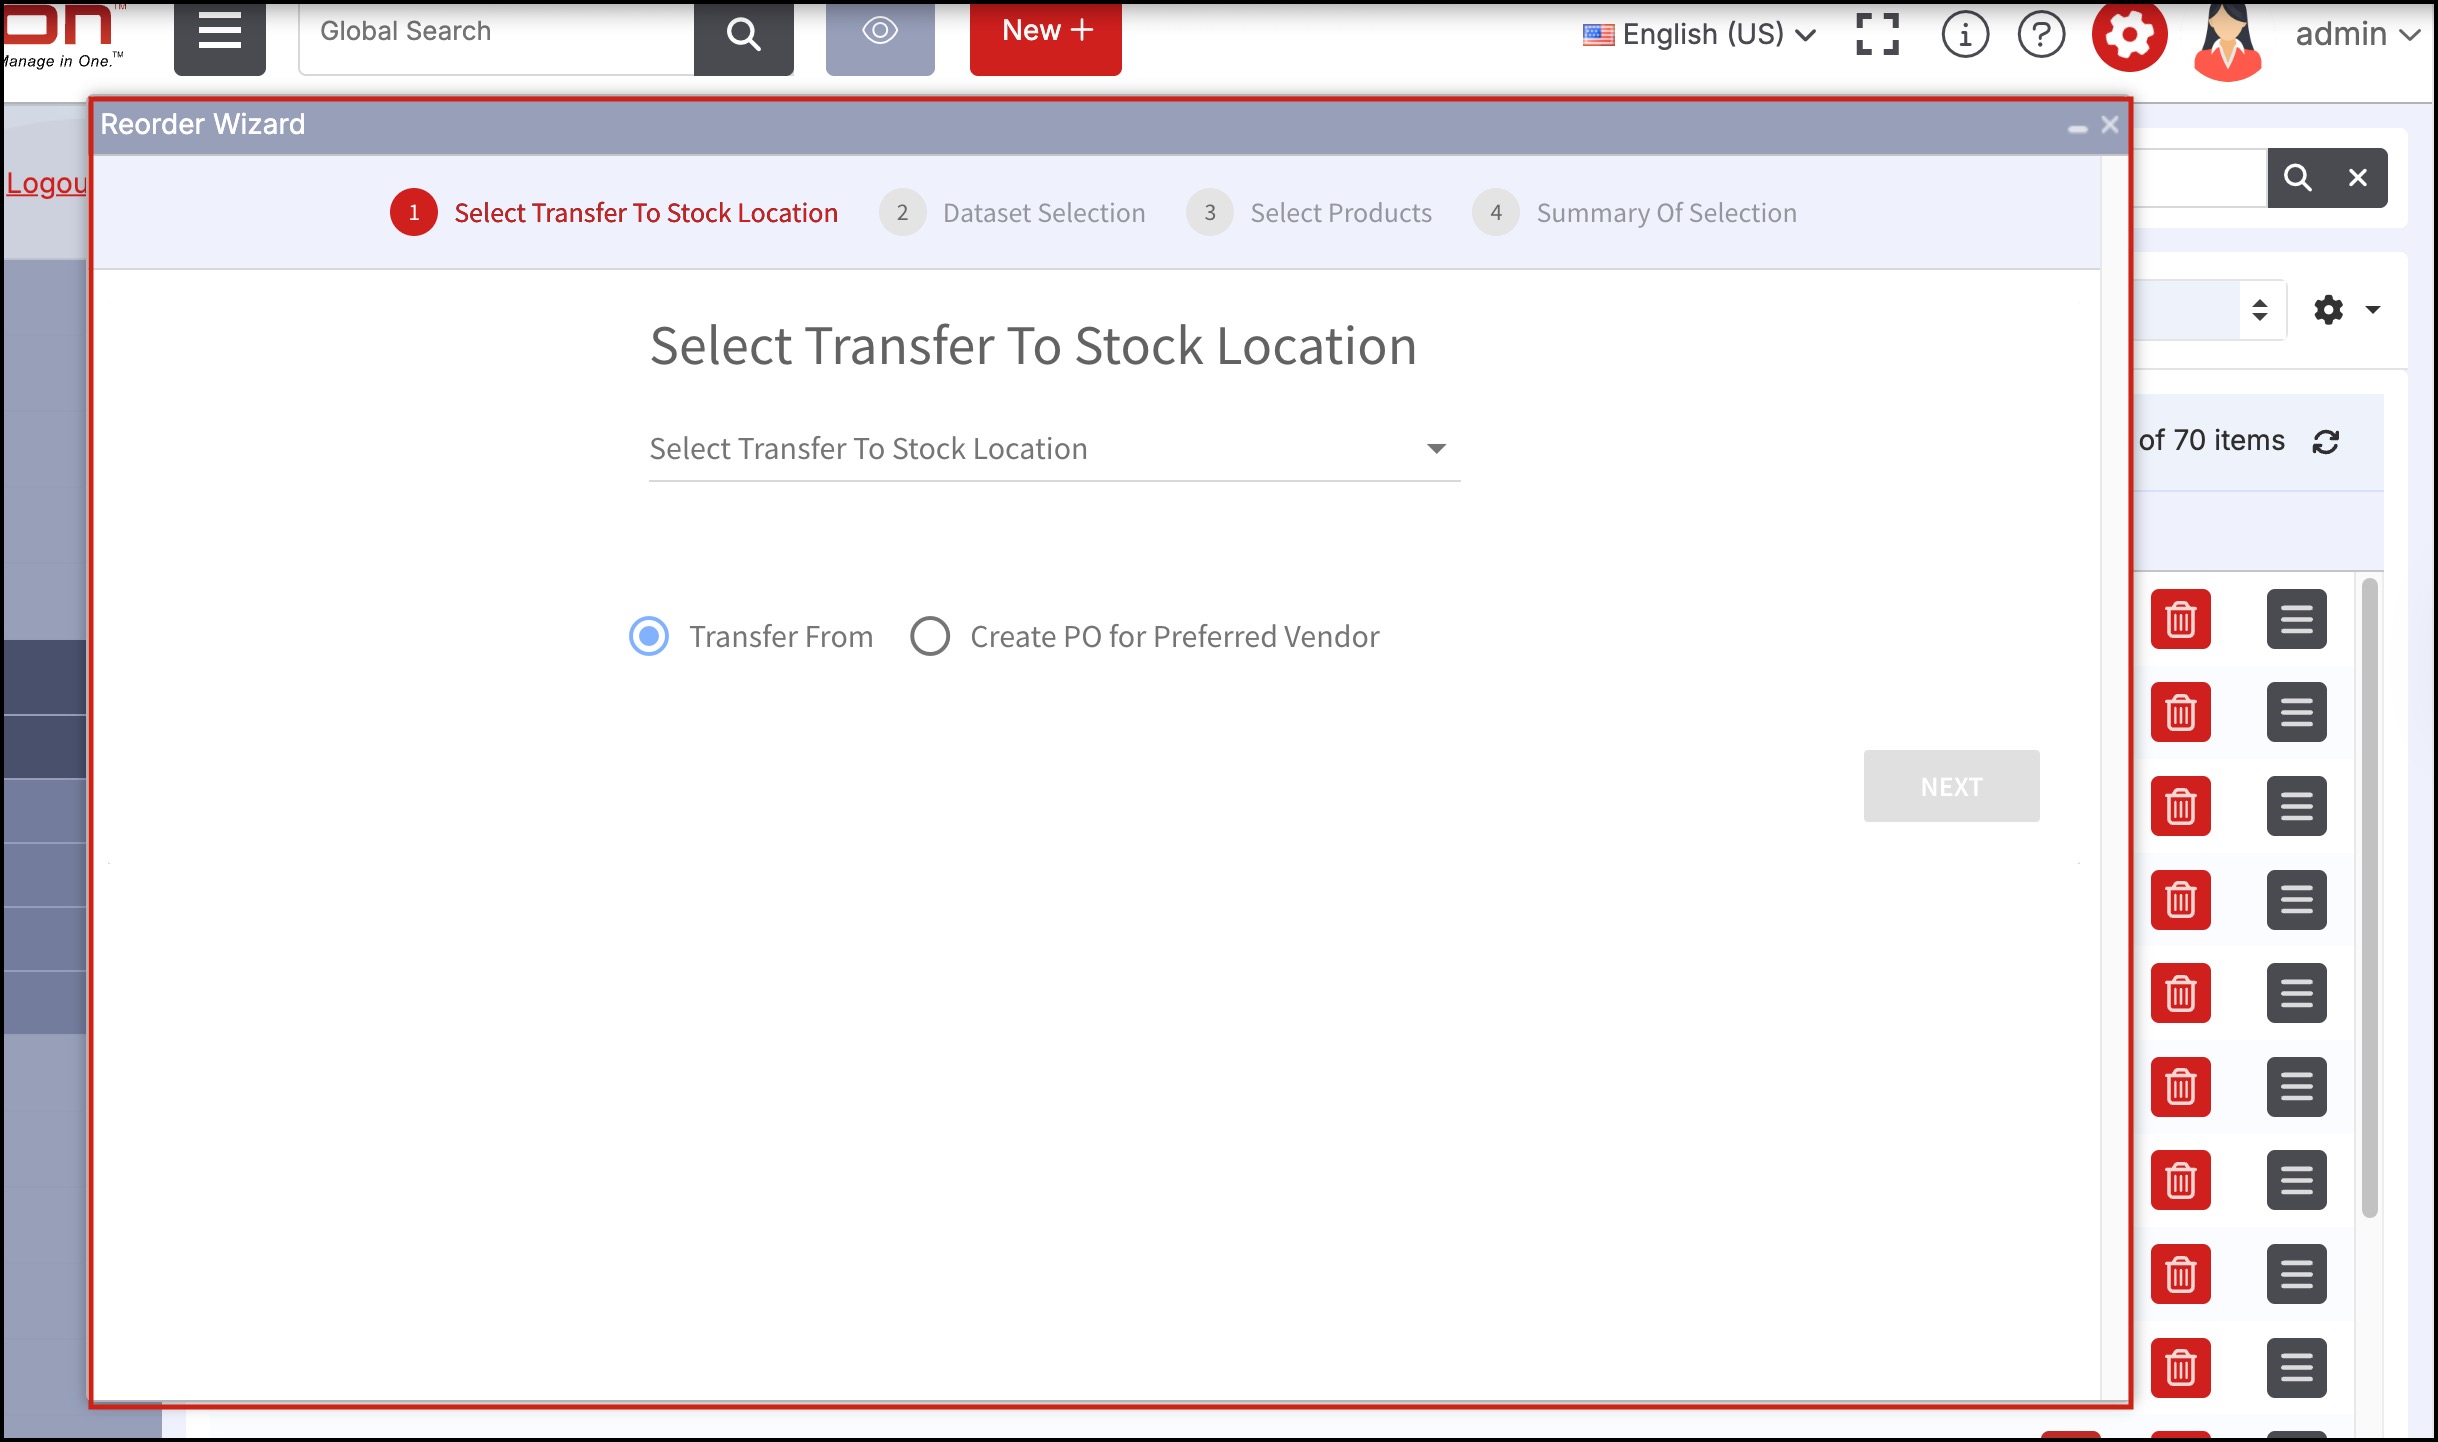Click the Global Search magnifier button
This screenshot has width=2438, height=1442.
tap(743, 35)
